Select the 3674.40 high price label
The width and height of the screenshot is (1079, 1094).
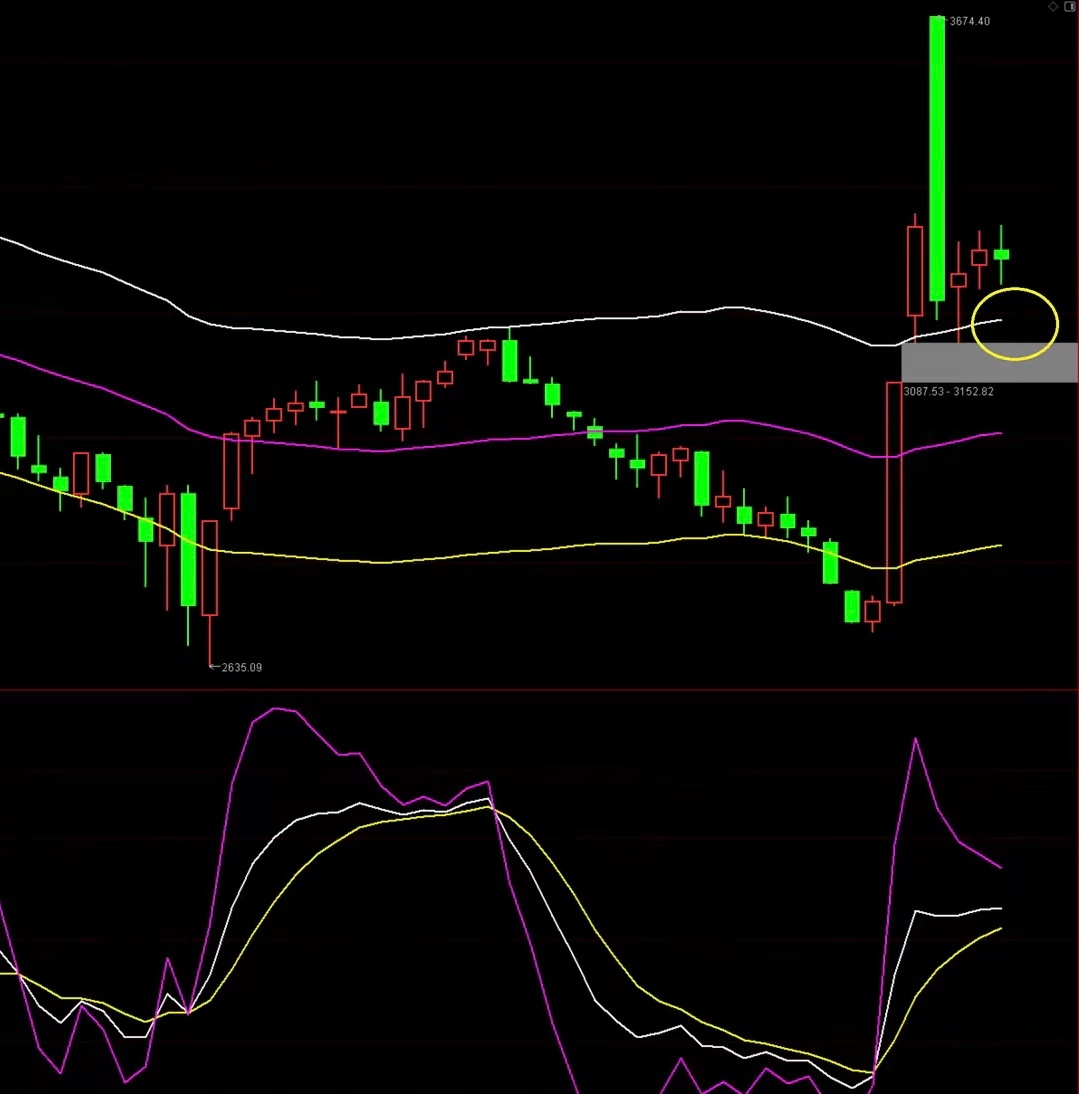pos(969,21)
